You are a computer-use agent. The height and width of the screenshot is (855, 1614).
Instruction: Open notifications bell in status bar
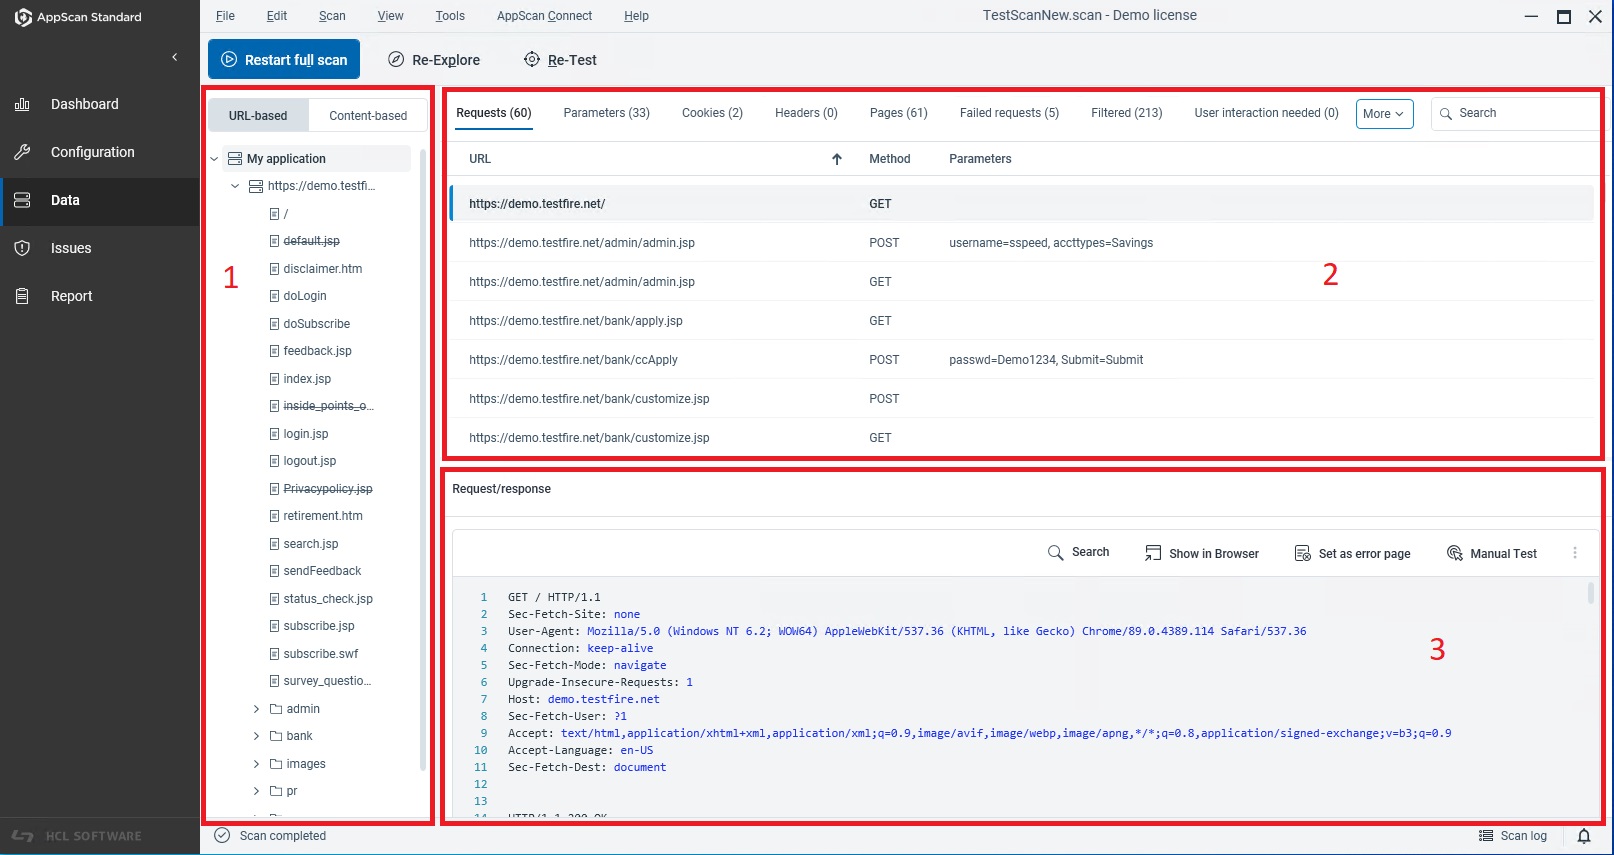(x=1584, y=836)
